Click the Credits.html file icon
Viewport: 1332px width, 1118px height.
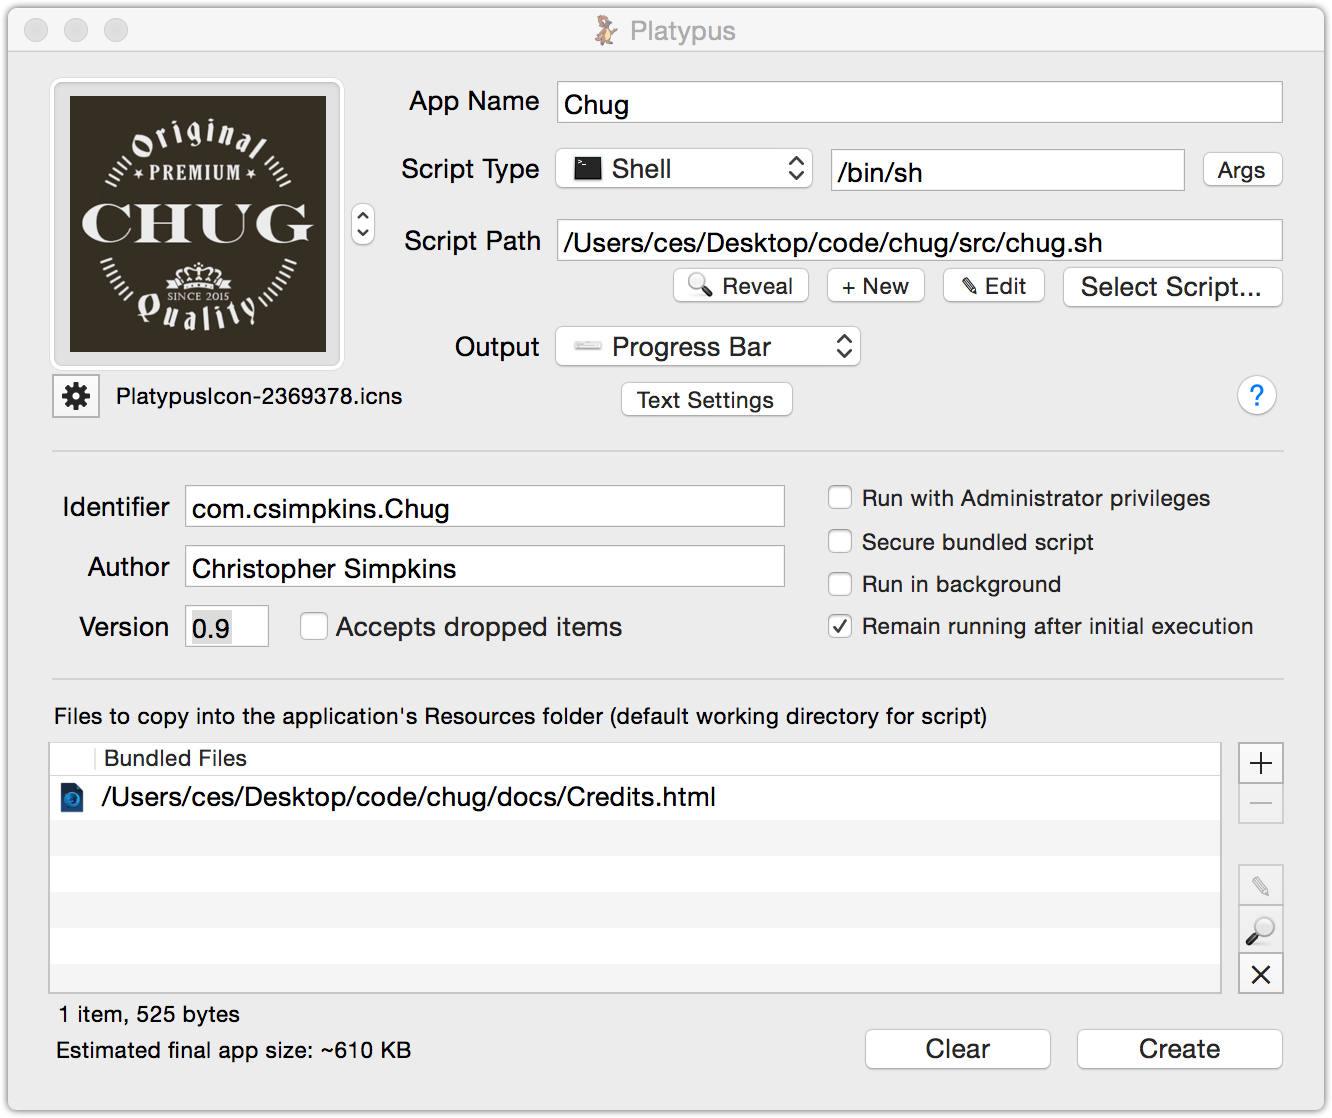[x=72, y=798]
